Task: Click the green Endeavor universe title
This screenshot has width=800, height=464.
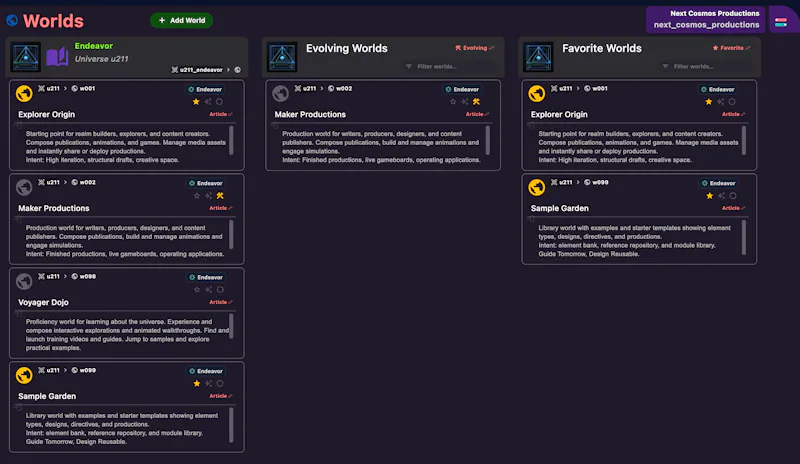Action: tap(94, 46)
